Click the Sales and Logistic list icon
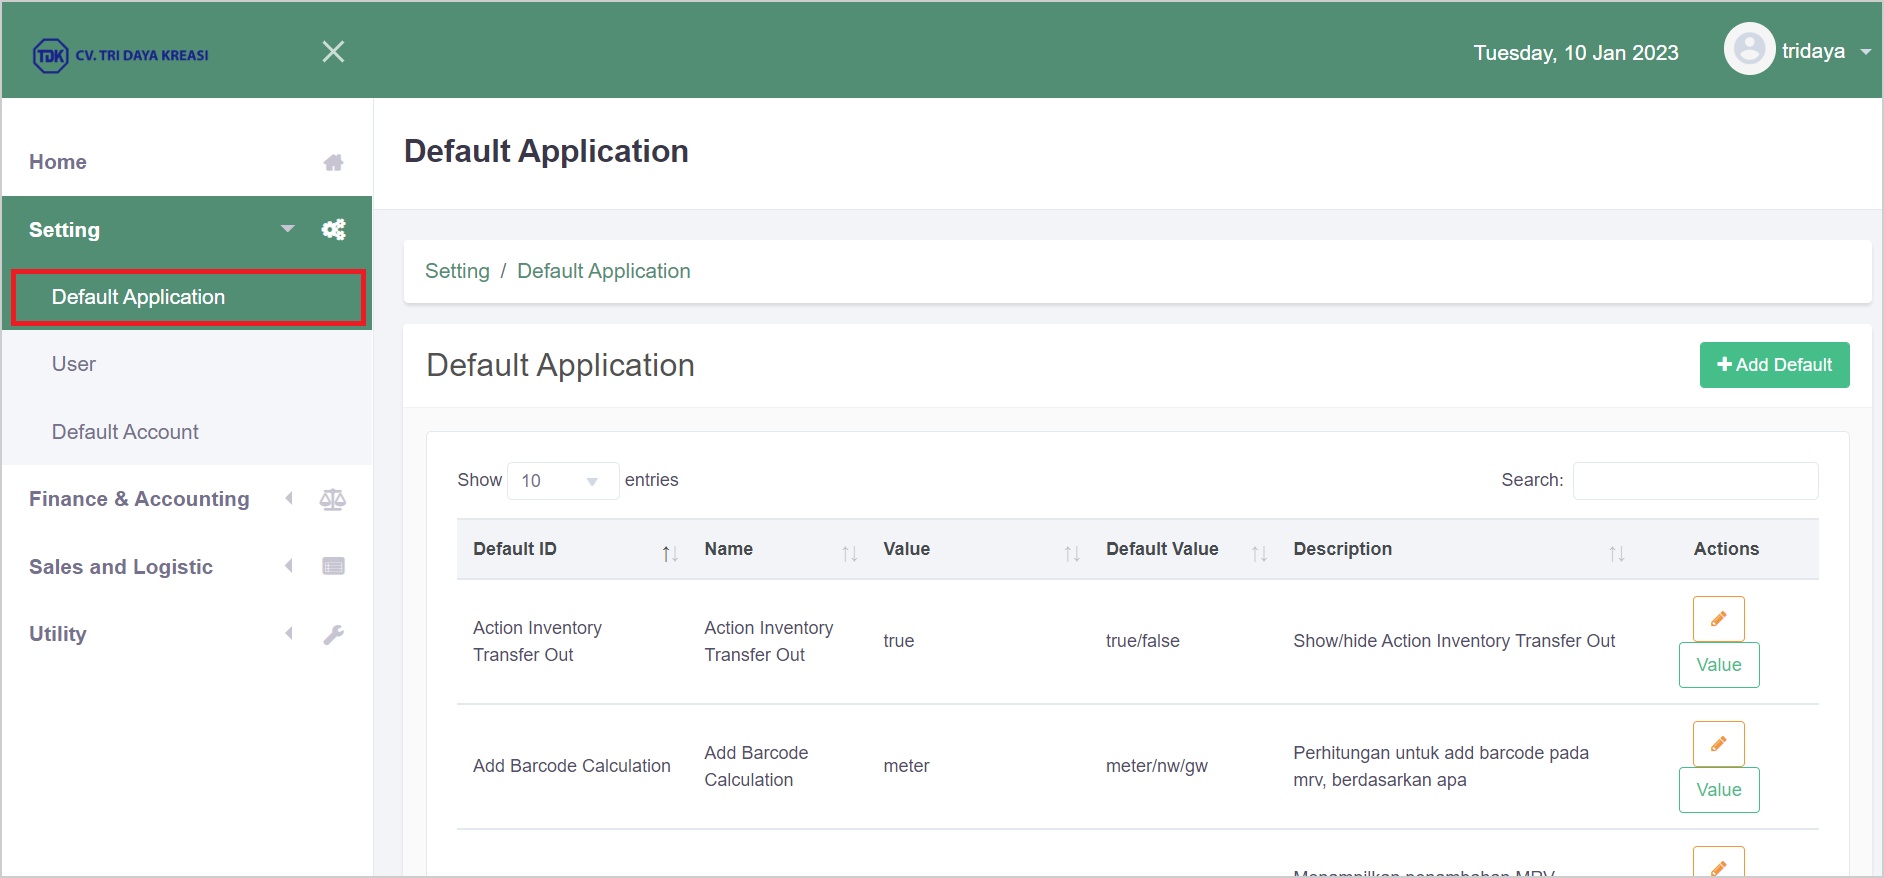This screenshot has width=1884, height=878. pyautogui.click(x=333, y=567)
